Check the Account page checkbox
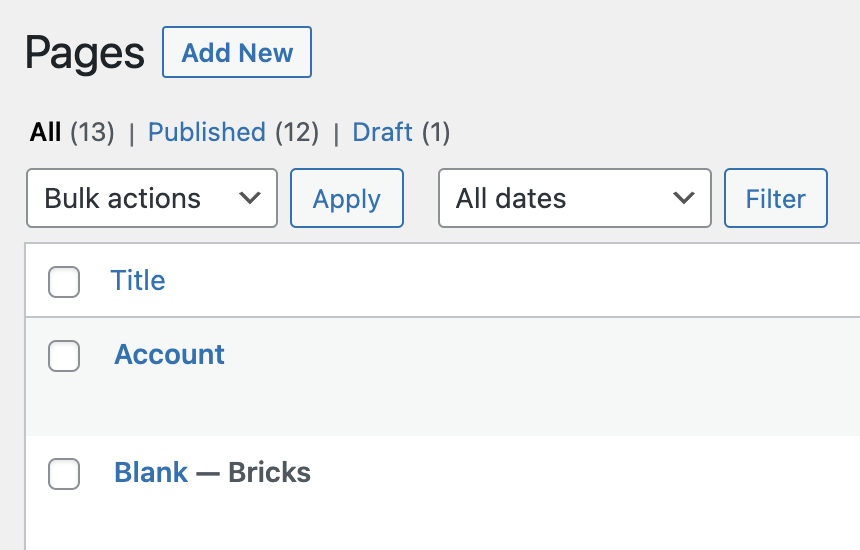 (64, 356)
